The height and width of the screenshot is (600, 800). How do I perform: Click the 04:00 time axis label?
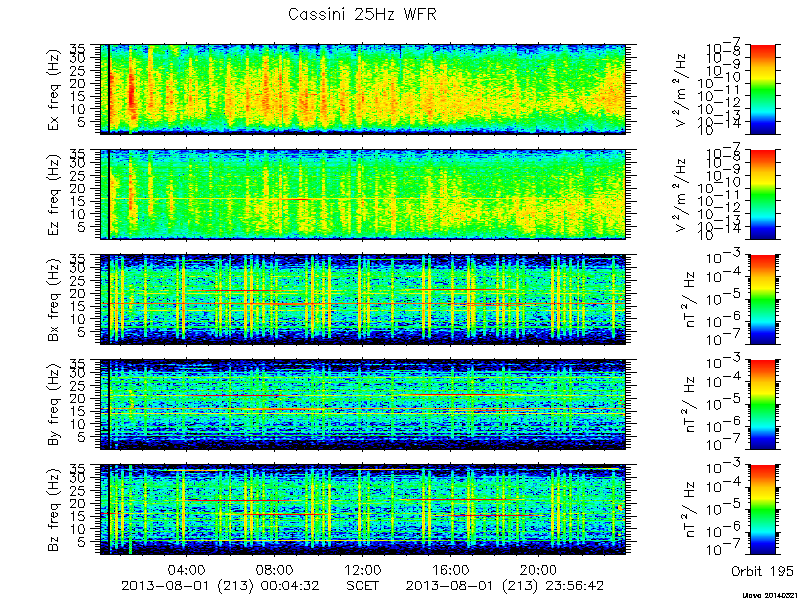(187, 569)
